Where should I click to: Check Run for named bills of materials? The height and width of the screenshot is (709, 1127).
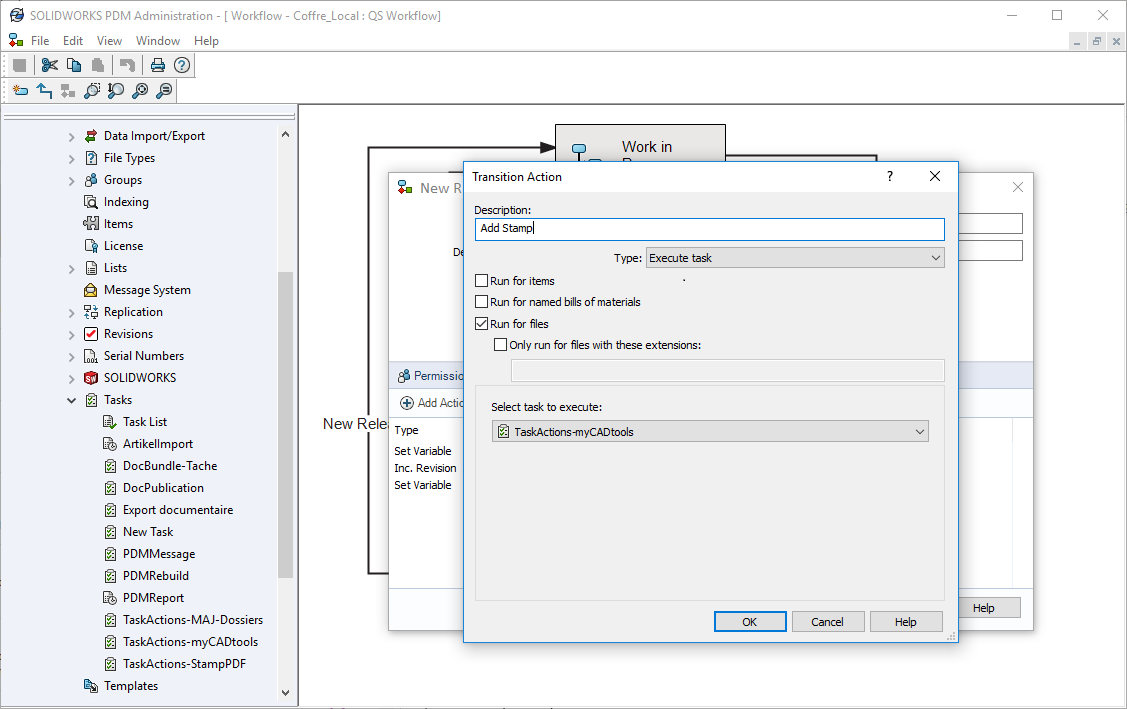(482, 302)
